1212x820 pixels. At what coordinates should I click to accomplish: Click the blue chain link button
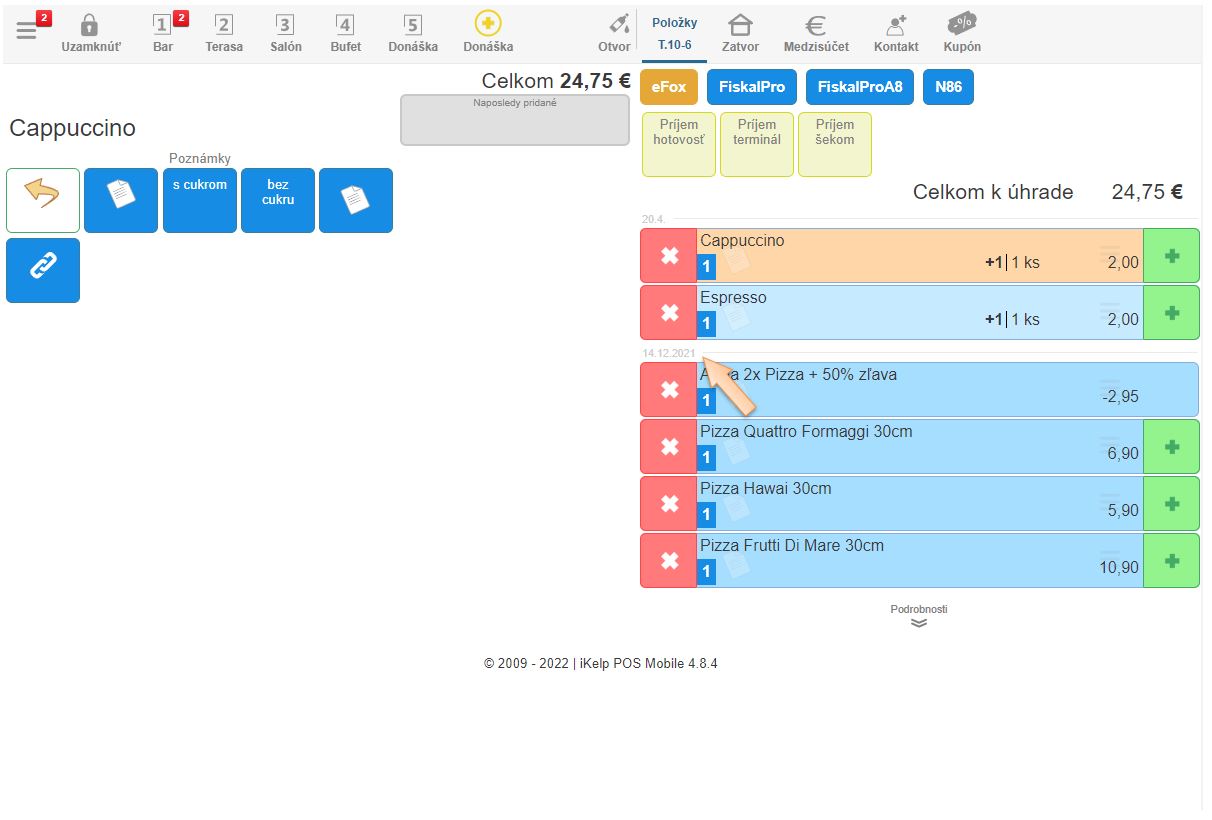coord(43,270)
